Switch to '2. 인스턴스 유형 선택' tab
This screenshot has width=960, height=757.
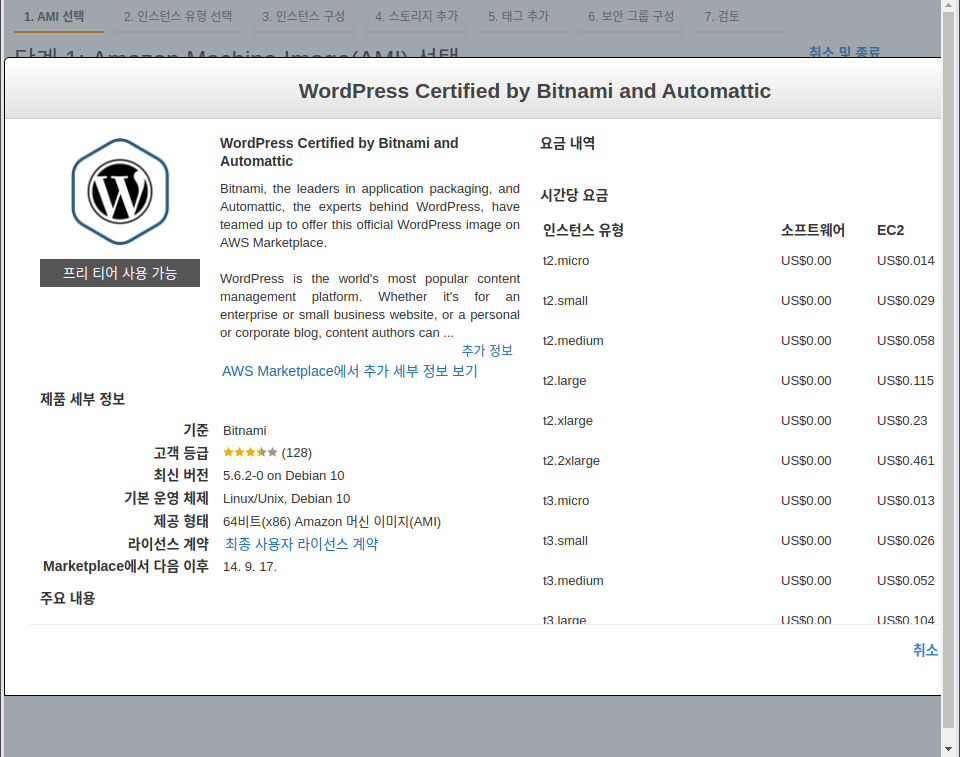click(178, 17)
